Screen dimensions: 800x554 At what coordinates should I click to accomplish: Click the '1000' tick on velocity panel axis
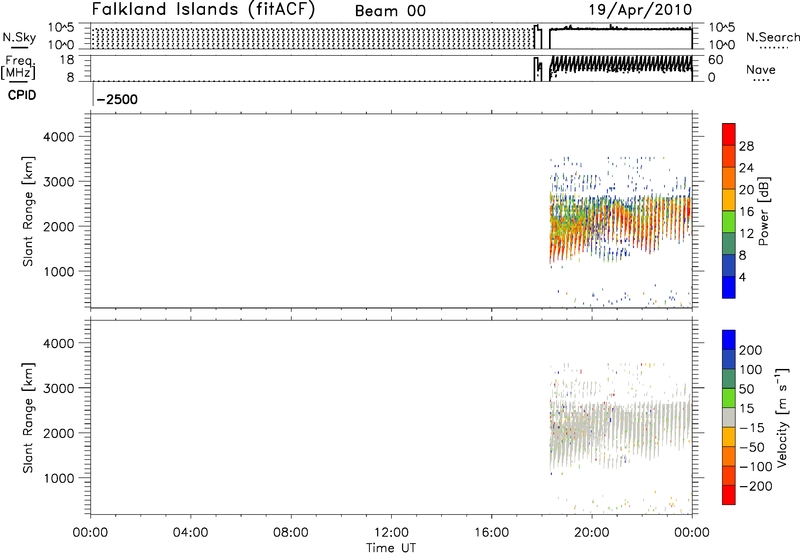tap(59, 478)
